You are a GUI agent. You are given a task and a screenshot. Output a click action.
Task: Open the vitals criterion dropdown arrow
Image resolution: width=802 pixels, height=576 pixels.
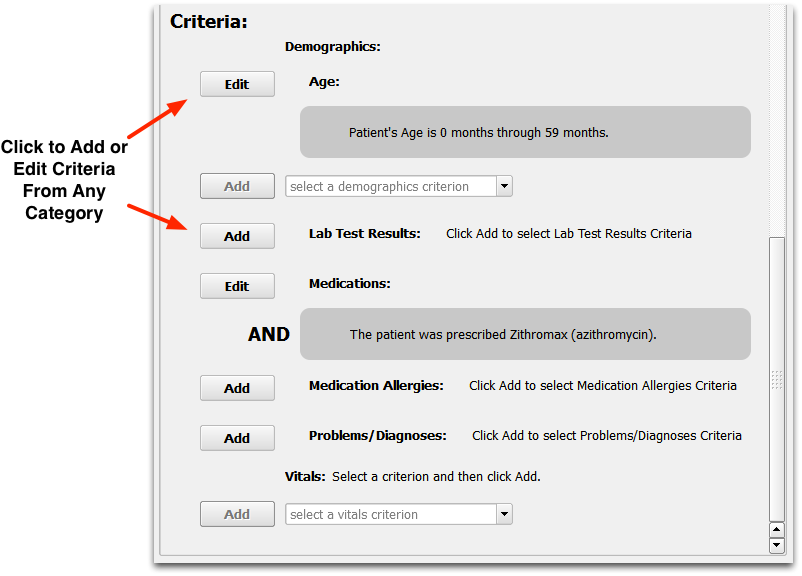point(504,514)
